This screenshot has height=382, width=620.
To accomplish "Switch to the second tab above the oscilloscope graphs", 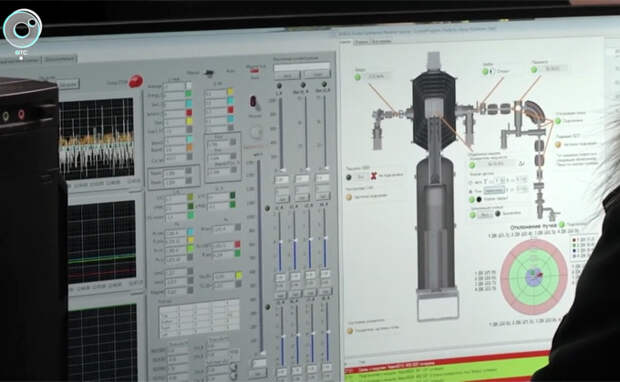I will pos(59,59).
